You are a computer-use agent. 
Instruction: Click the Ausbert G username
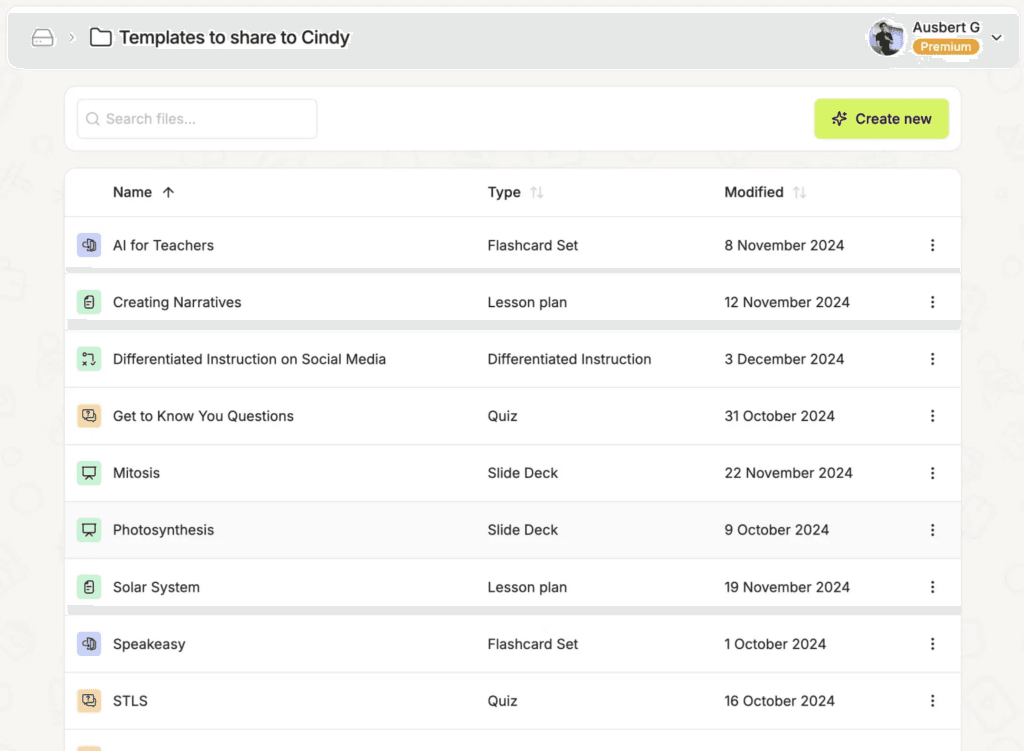point(946,27)
